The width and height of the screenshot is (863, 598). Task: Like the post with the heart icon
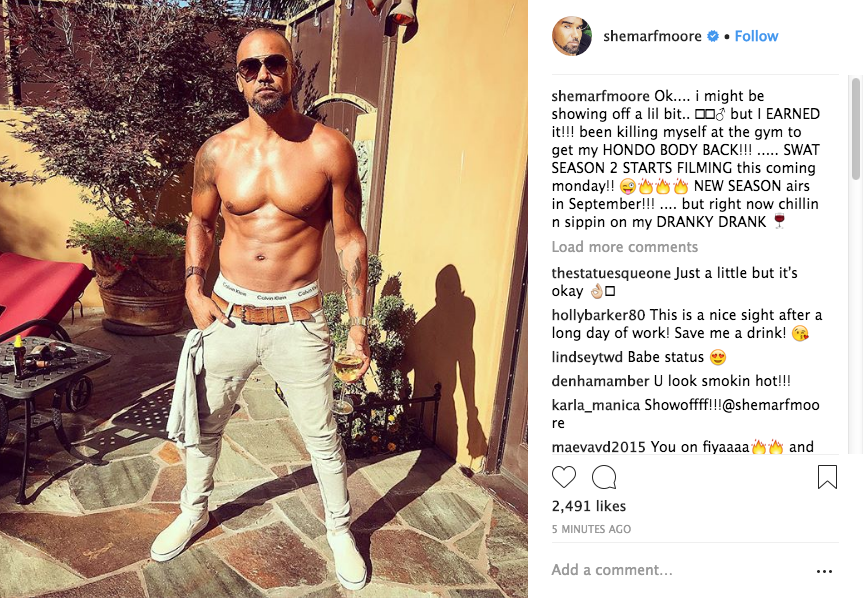click(564, 477)
